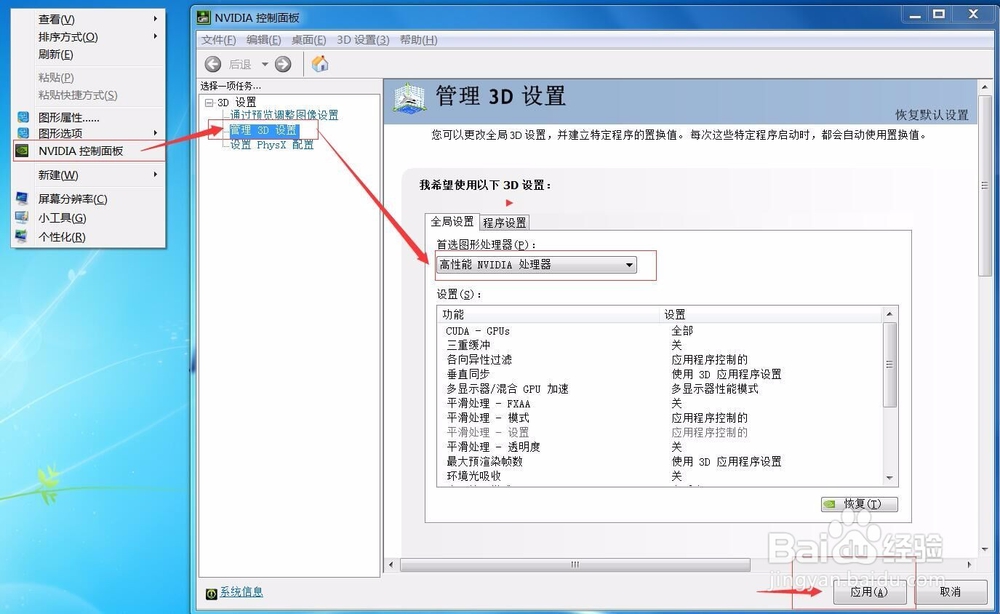Image resolution: width=1000 pixels, height=614 pixels.
Task: Click 刷新(E) in context menu
Action: click(89, 54)
